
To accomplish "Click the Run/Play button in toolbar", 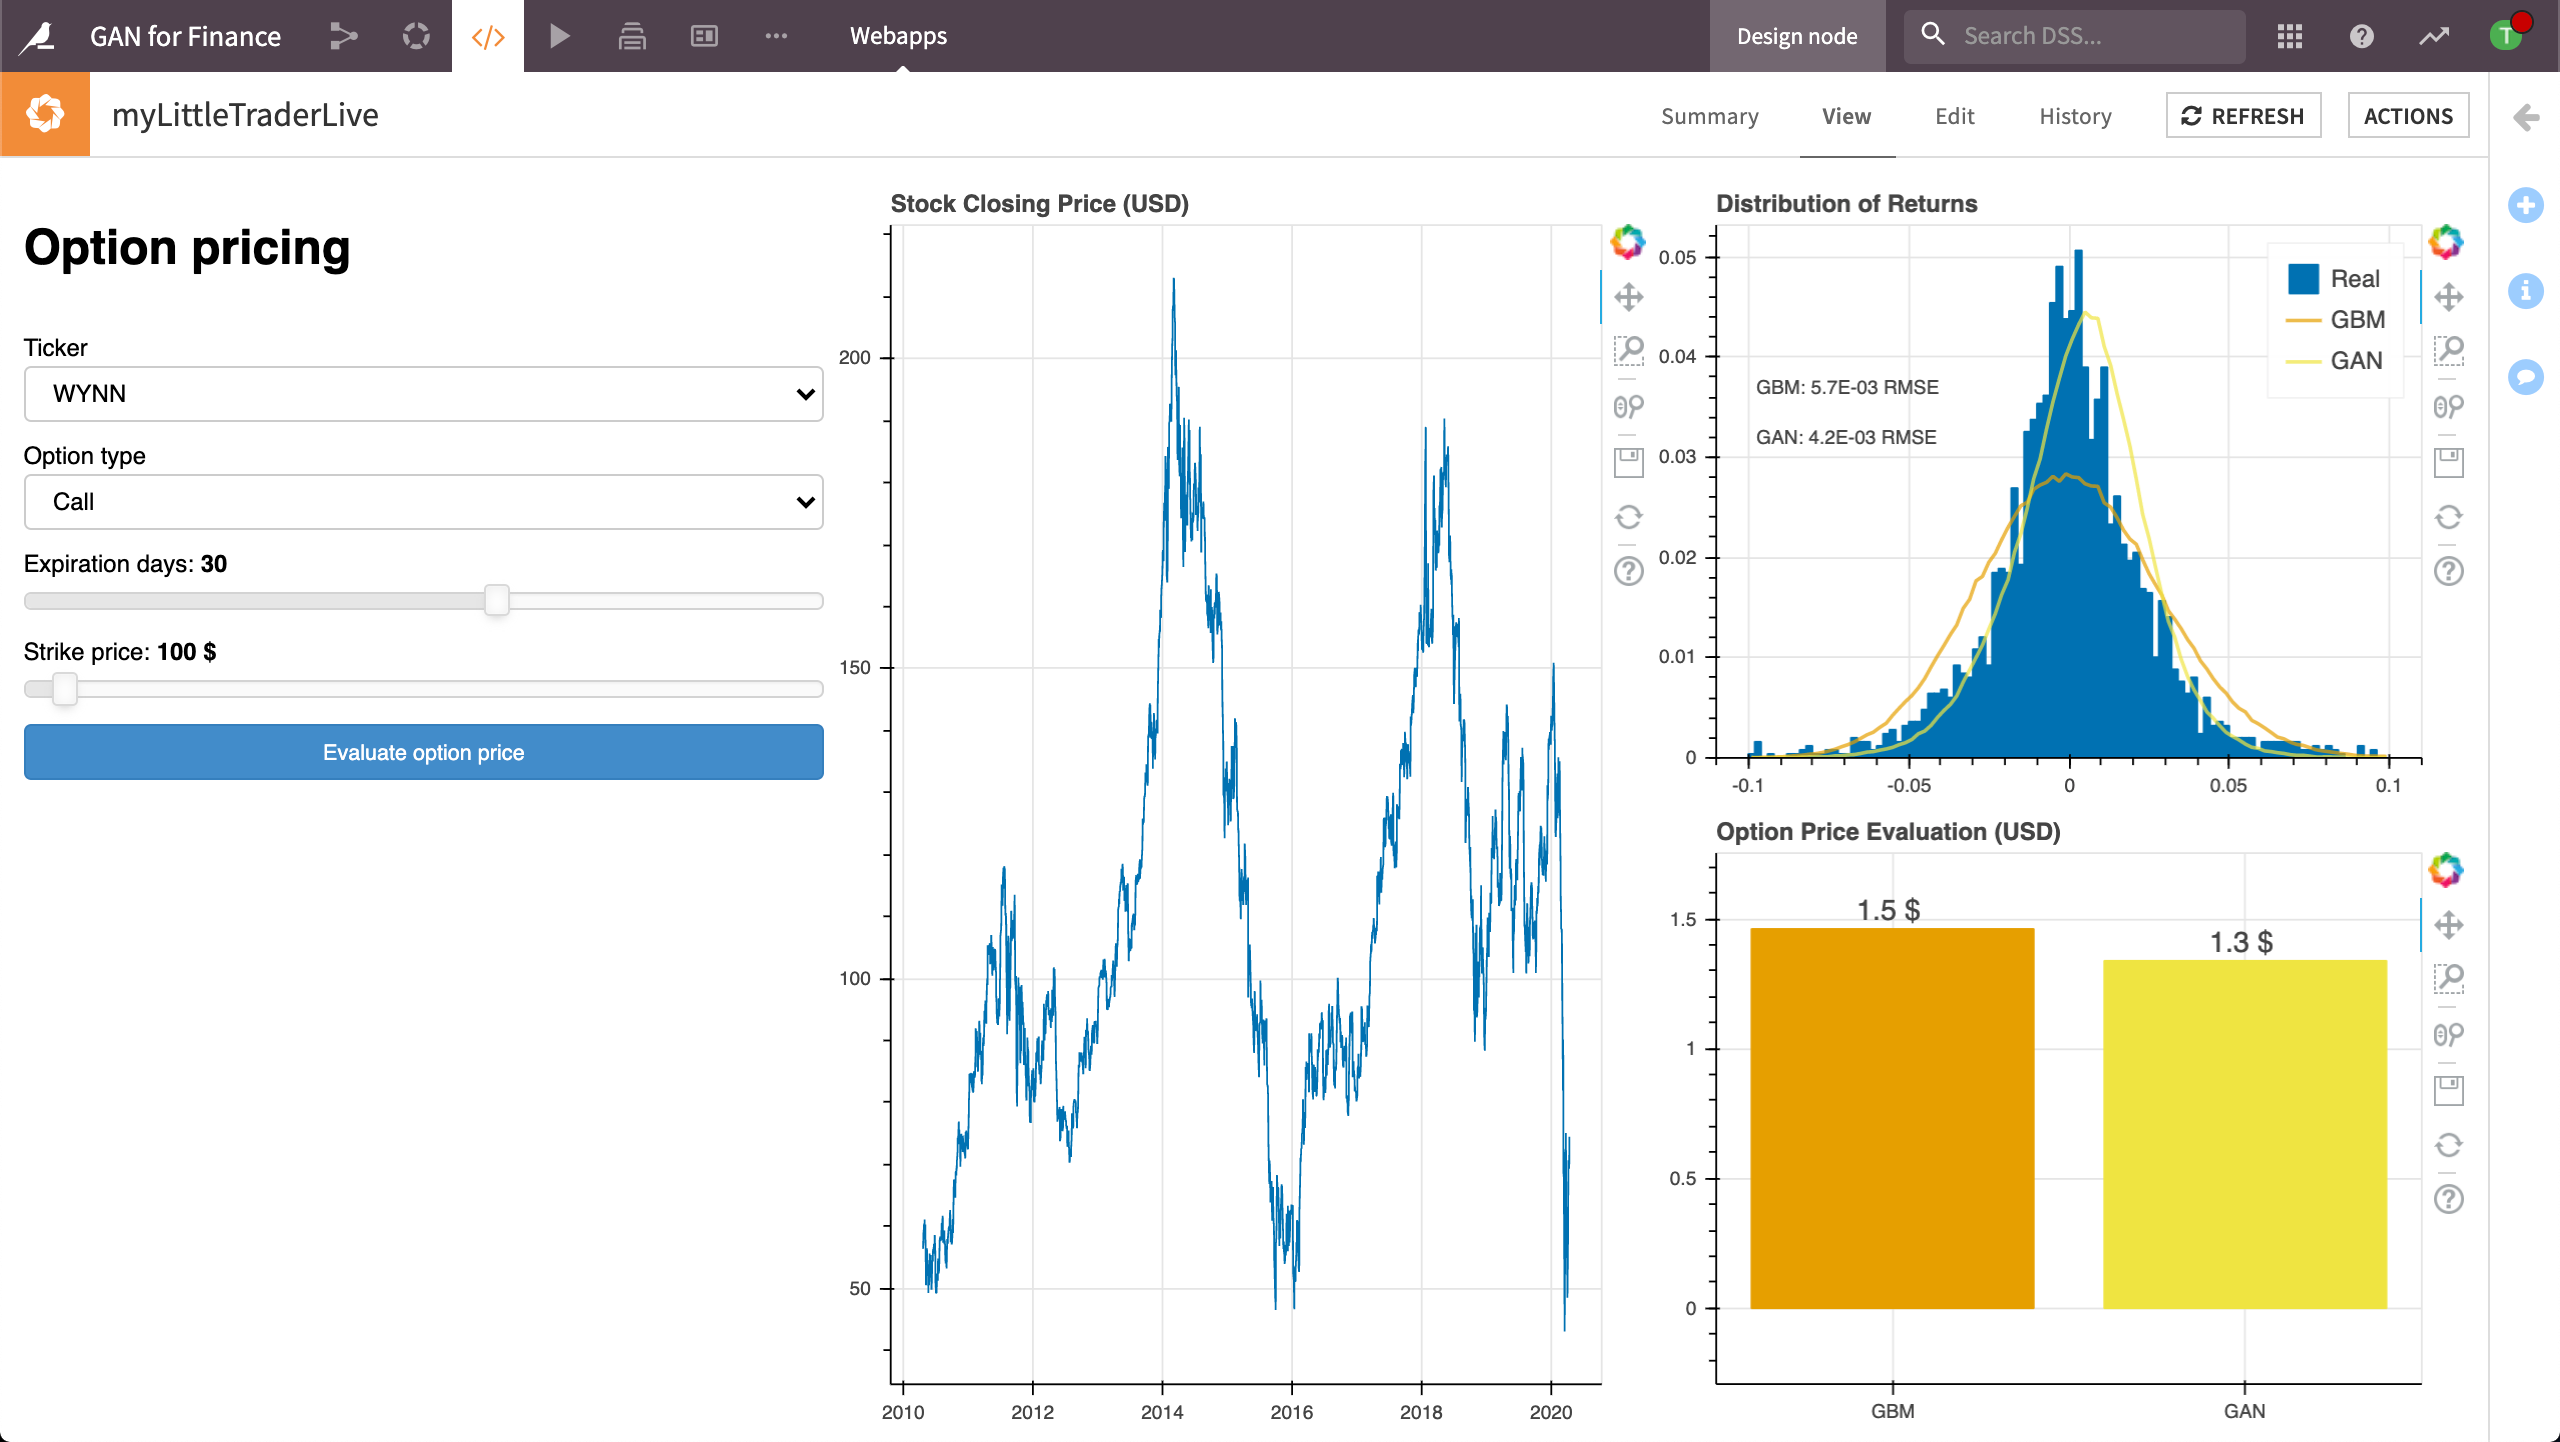I will tap(559, 33).
